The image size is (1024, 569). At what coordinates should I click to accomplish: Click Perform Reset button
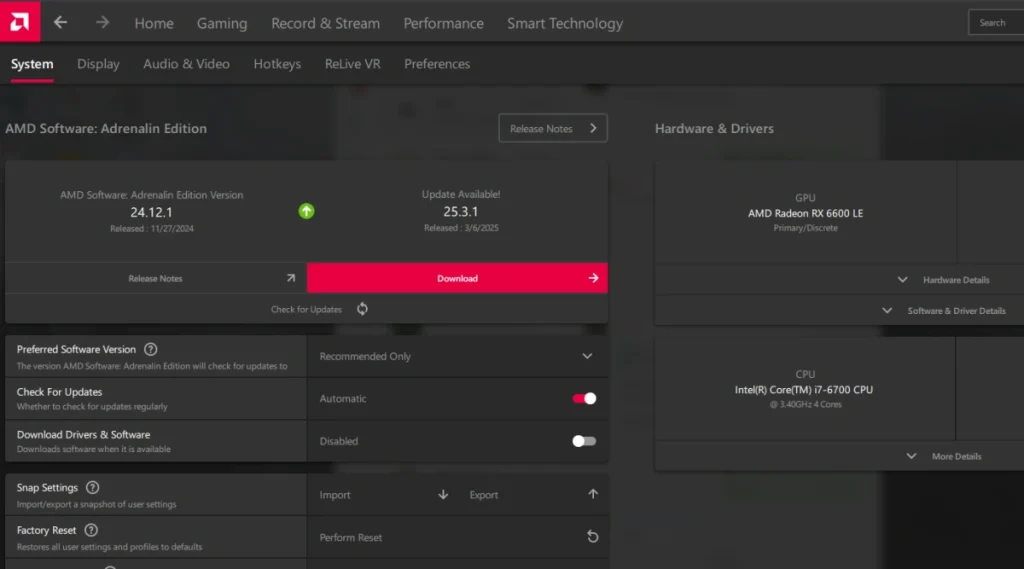pos(457,537)
